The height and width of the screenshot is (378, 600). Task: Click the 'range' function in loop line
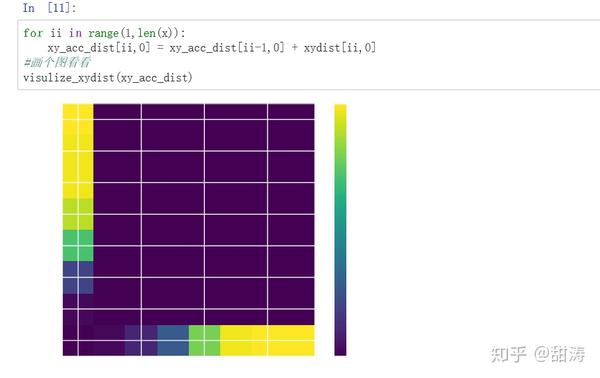(x=103, y=33)
